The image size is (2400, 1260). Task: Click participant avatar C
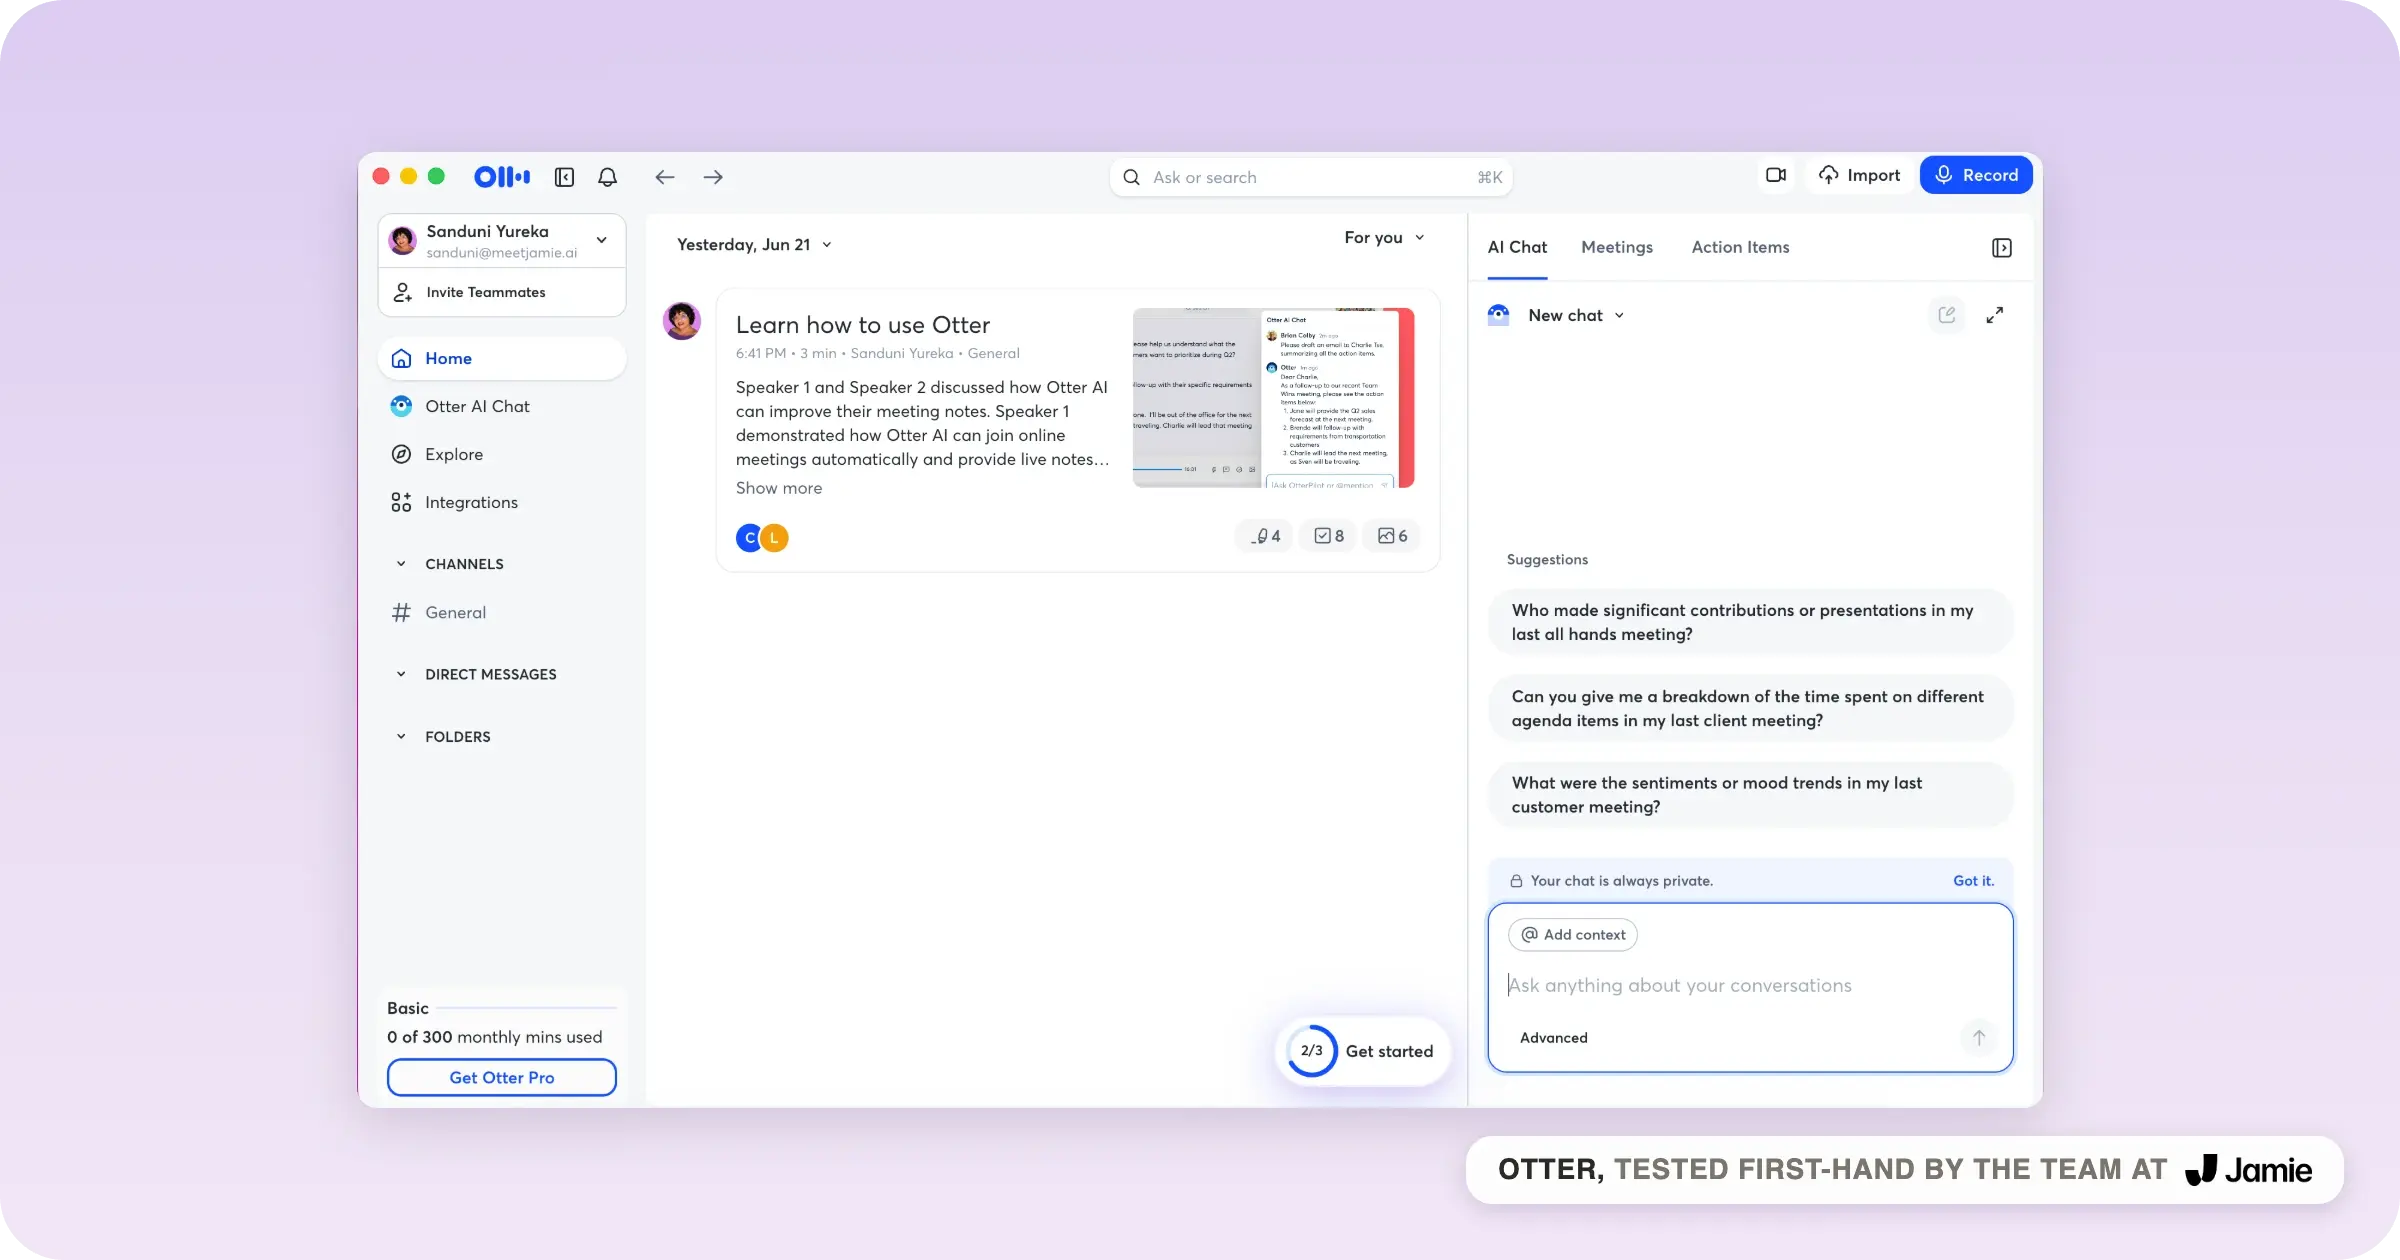(x=748, y=538)
